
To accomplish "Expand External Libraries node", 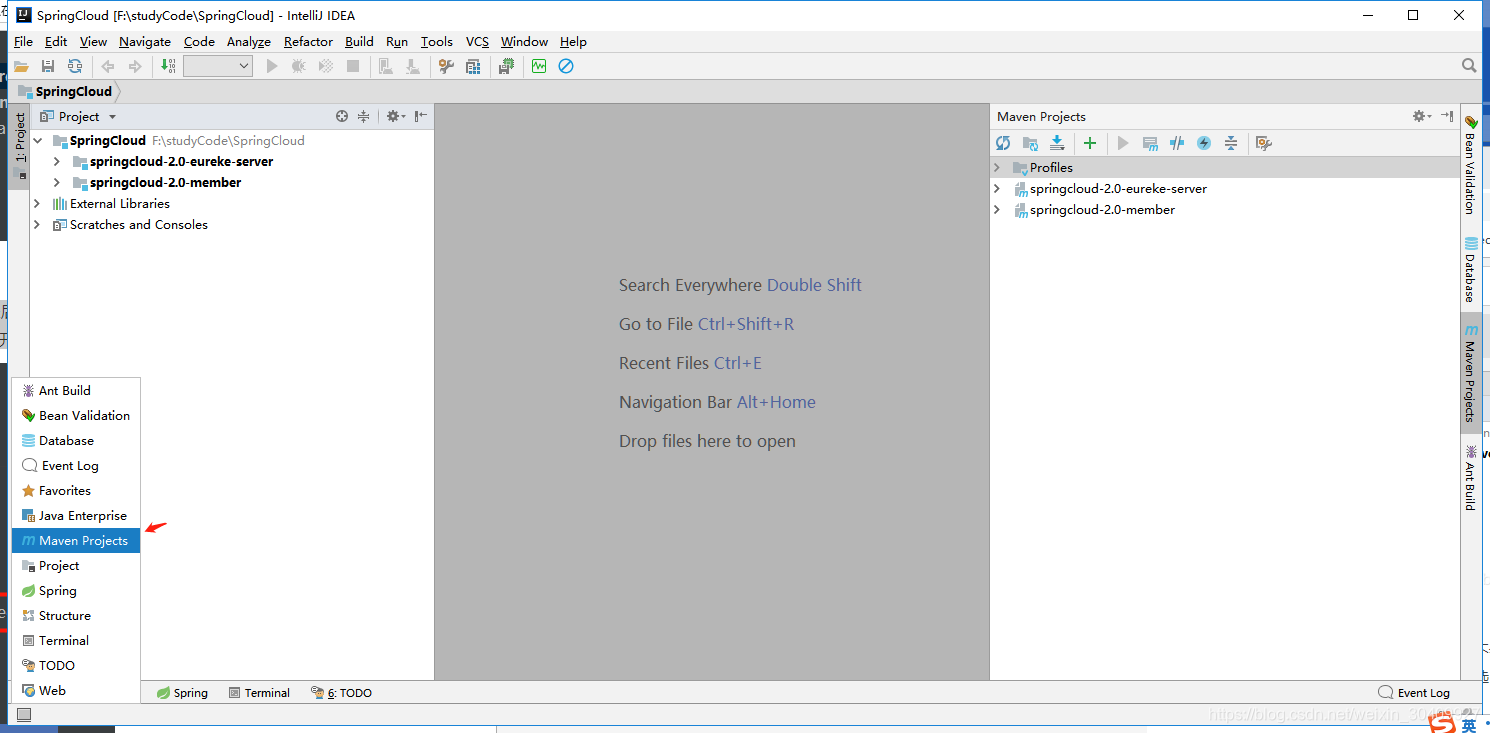I will point(38,203).
